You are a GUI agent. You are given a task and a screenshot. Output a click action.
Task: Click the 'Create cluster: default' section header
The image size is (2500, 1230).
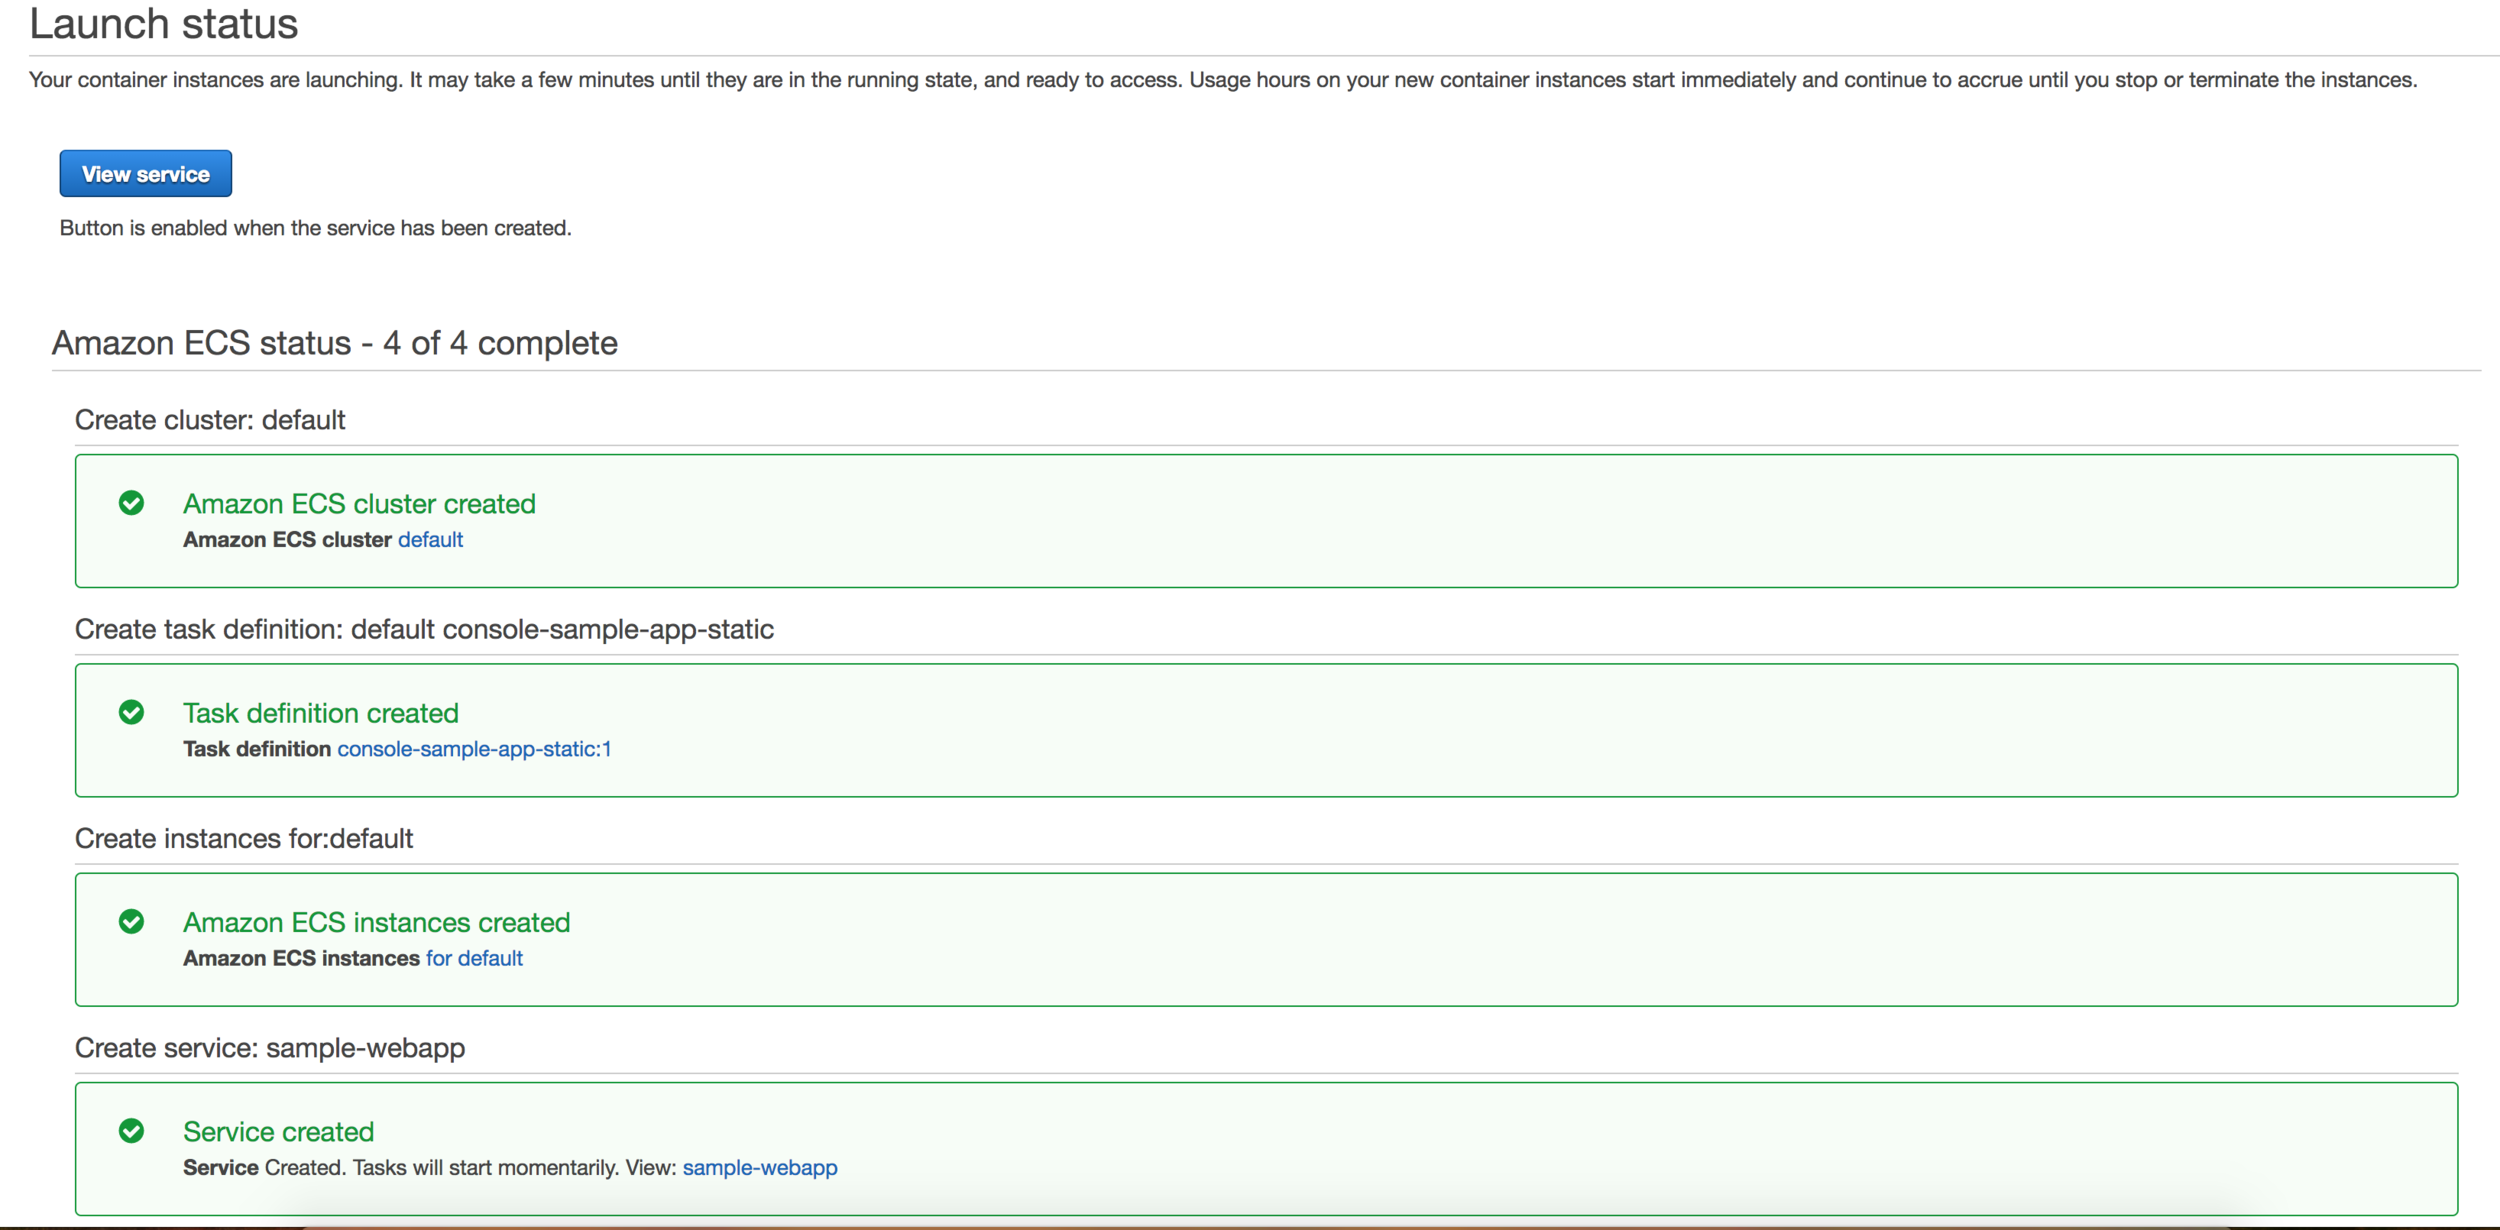coord(210,420)
